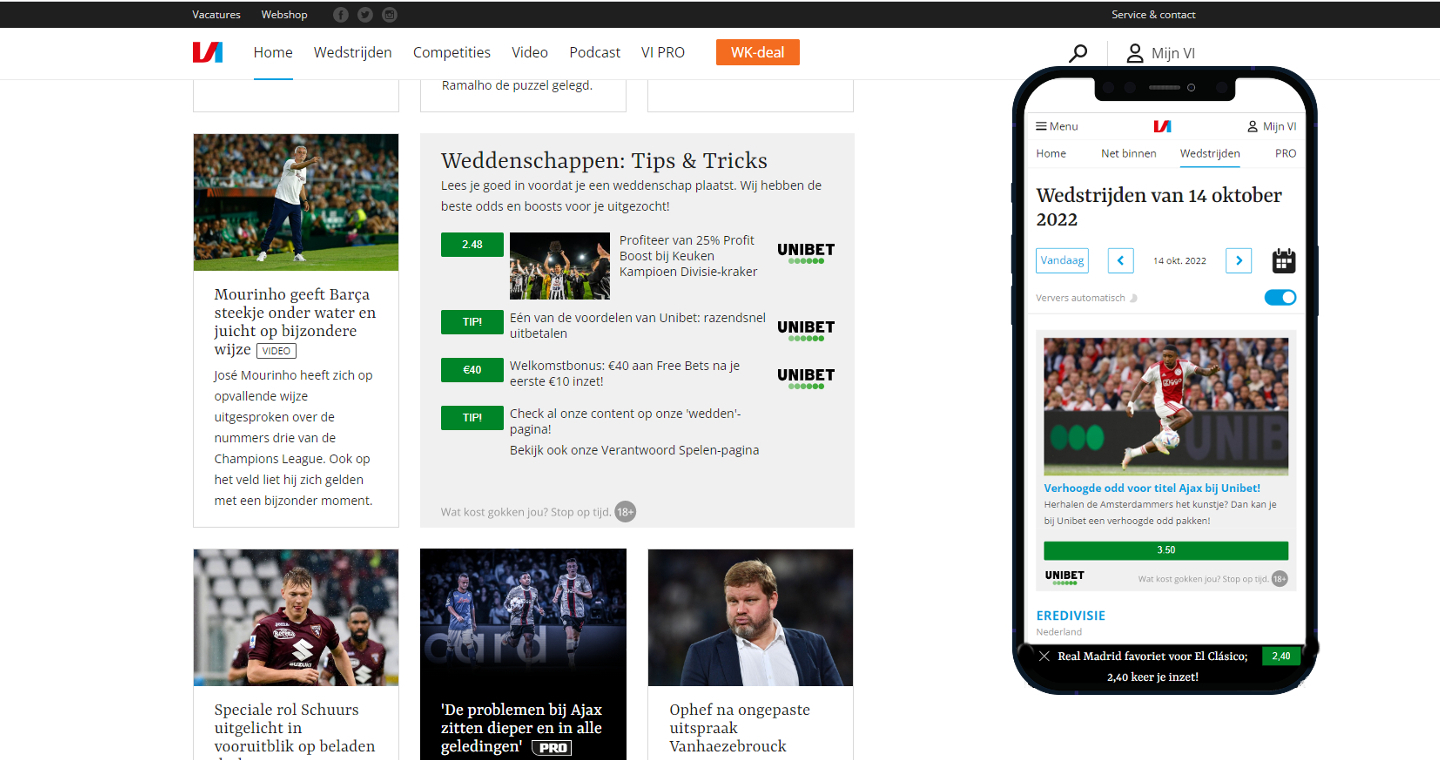Open the Home tab in the main navigation
Image resolution: width=1440 pixels, height=760 pixels.
tap(273, 52)
